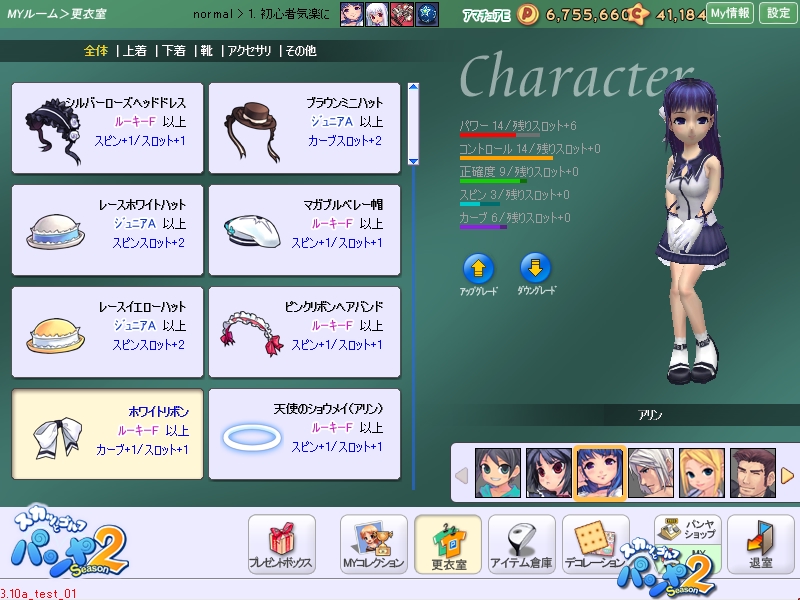Screen dimensions: 800x600
Task: Open the デコレーション screen
Action: tap(595, 544)
